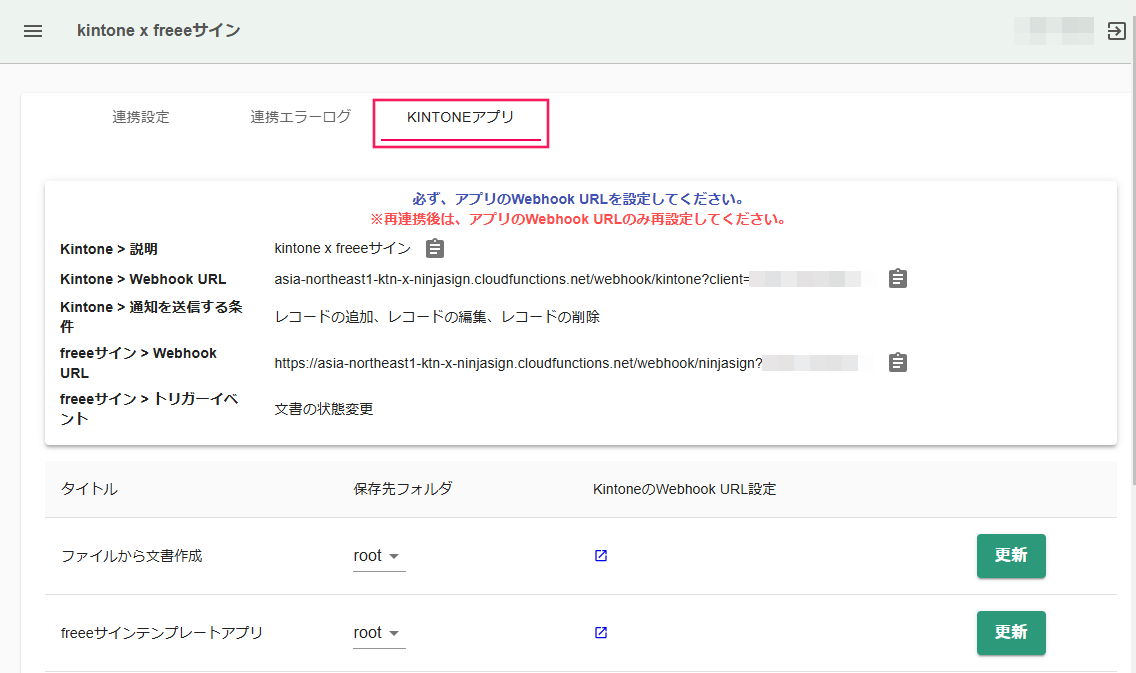Click the freeeサインテンプレートアプリ row title
Viewport: 1136px width, 673px height.
pyautogui.click(x=162, y=632)
